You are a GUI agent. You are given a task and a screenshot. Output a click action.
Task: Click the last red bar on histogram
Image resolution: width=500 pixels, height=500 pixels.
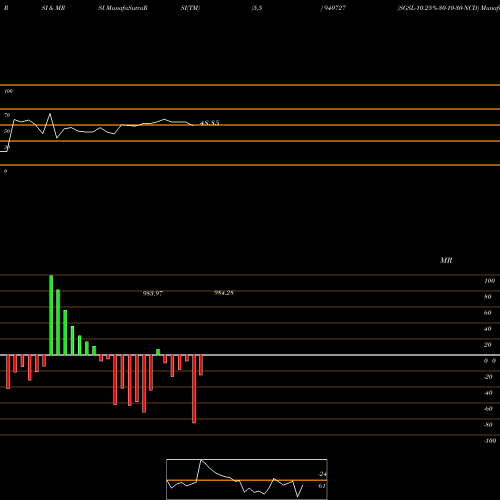pyautogui.click(x=201, y=365)
